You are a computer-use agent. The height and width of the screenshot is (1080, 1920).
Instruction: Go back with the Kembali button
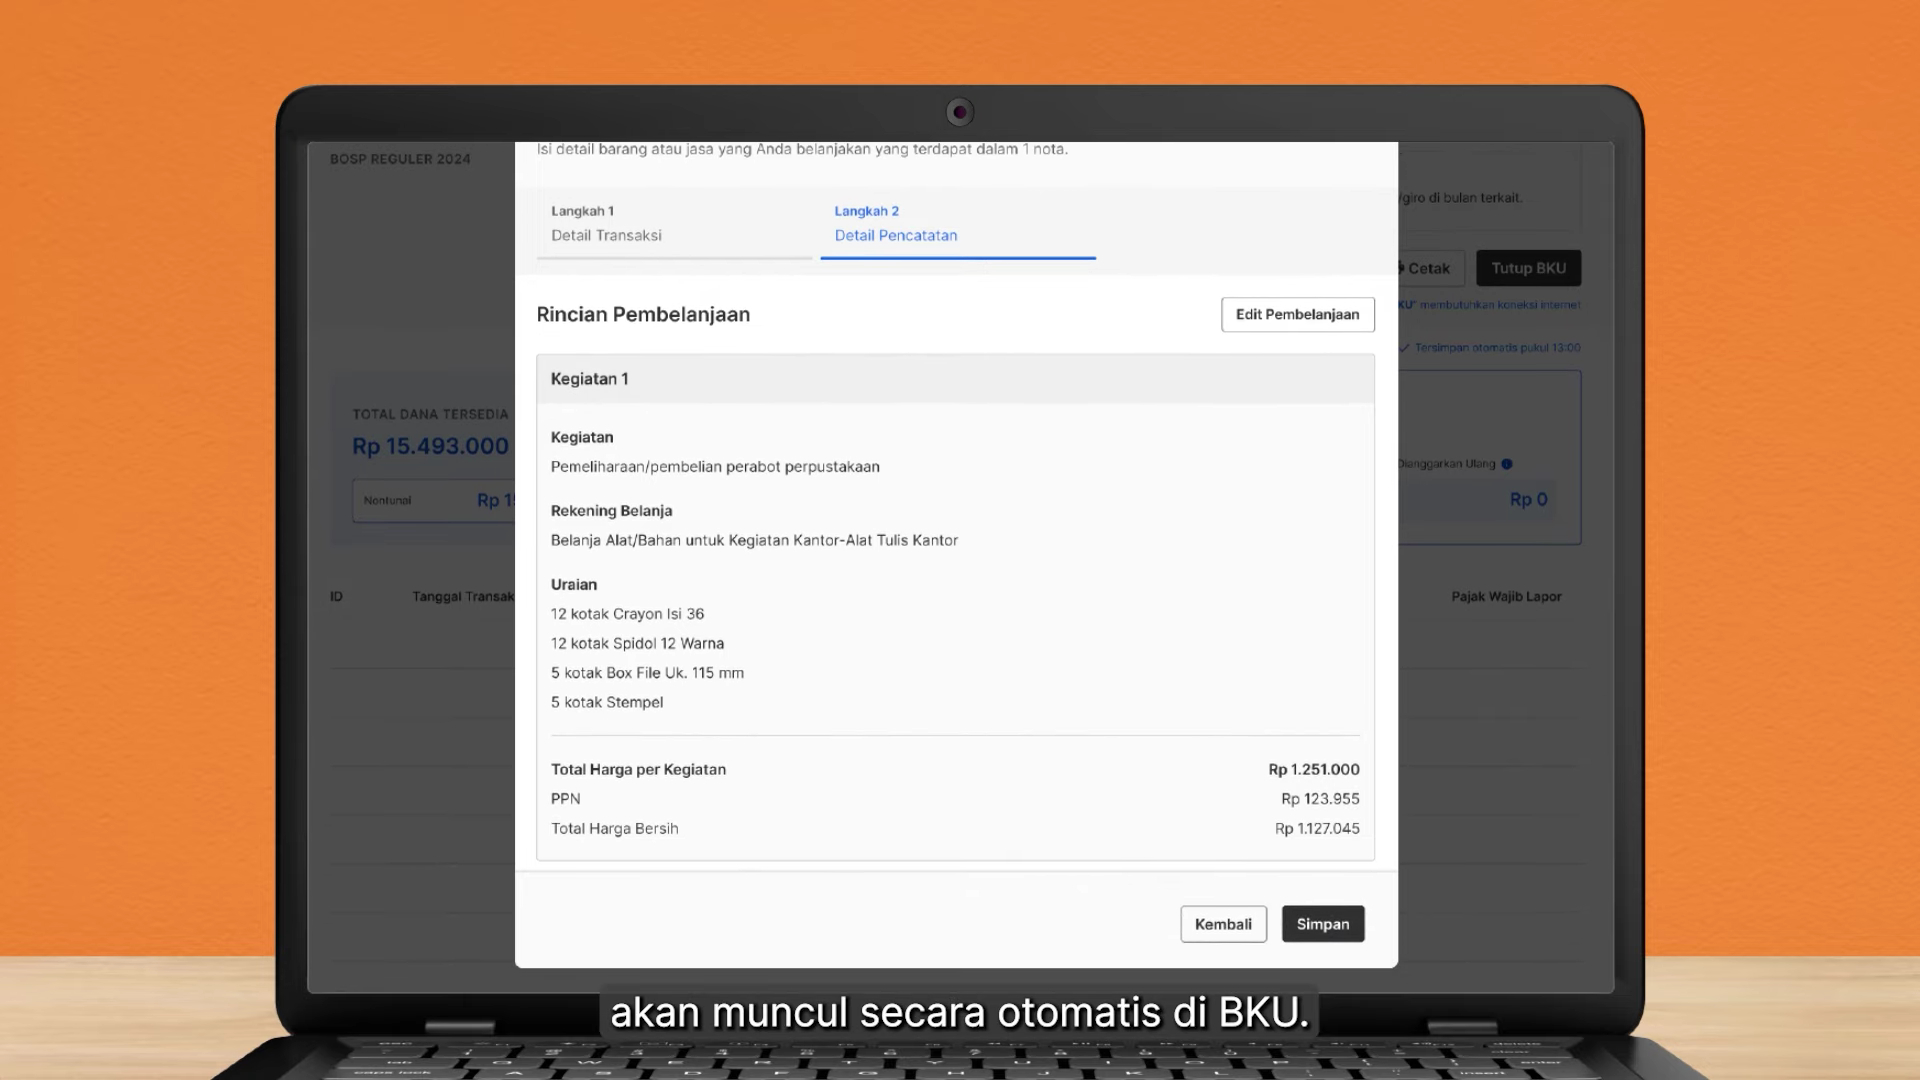pyautogui.click(x=1223, y=924)
